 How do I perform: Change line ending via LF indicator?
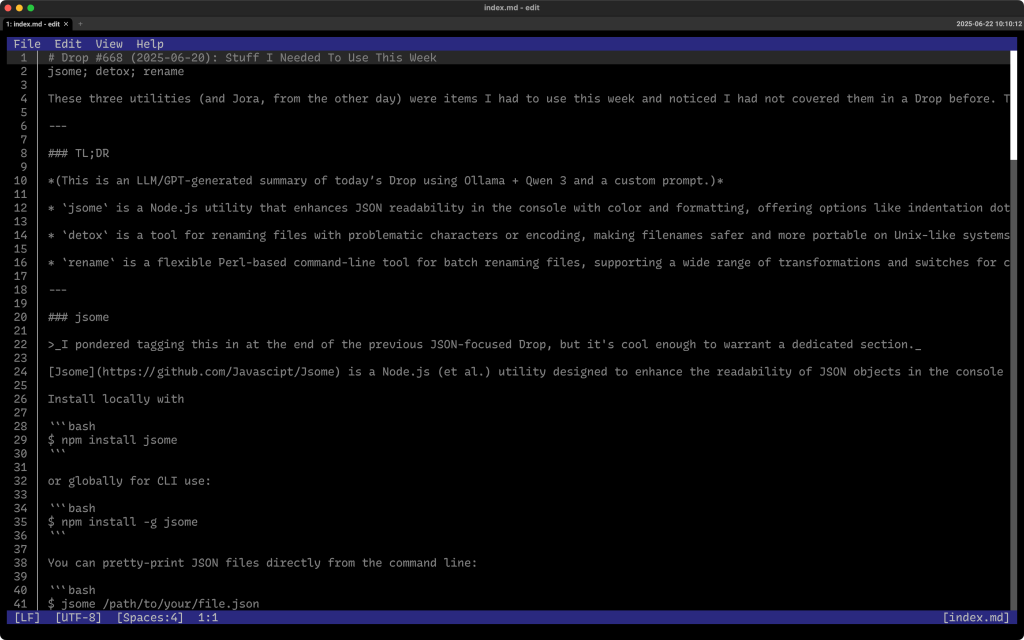click(x=27, y=618)
